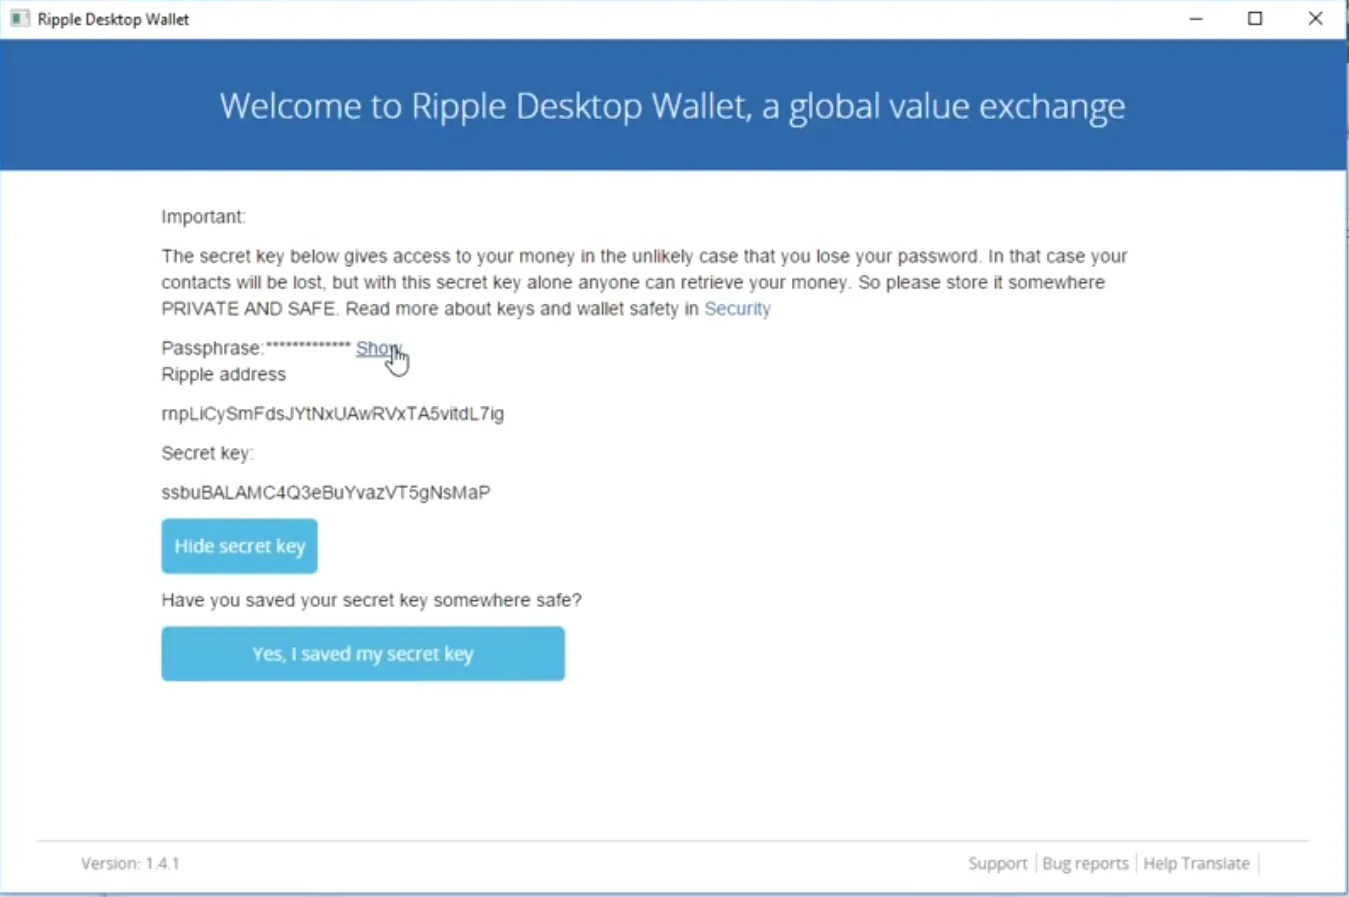Select the secret key ssbuBALAMC4Q3eBuYvazVT5gNsMaP
This screenshot has height=897, width=1349.
[326, 492]
